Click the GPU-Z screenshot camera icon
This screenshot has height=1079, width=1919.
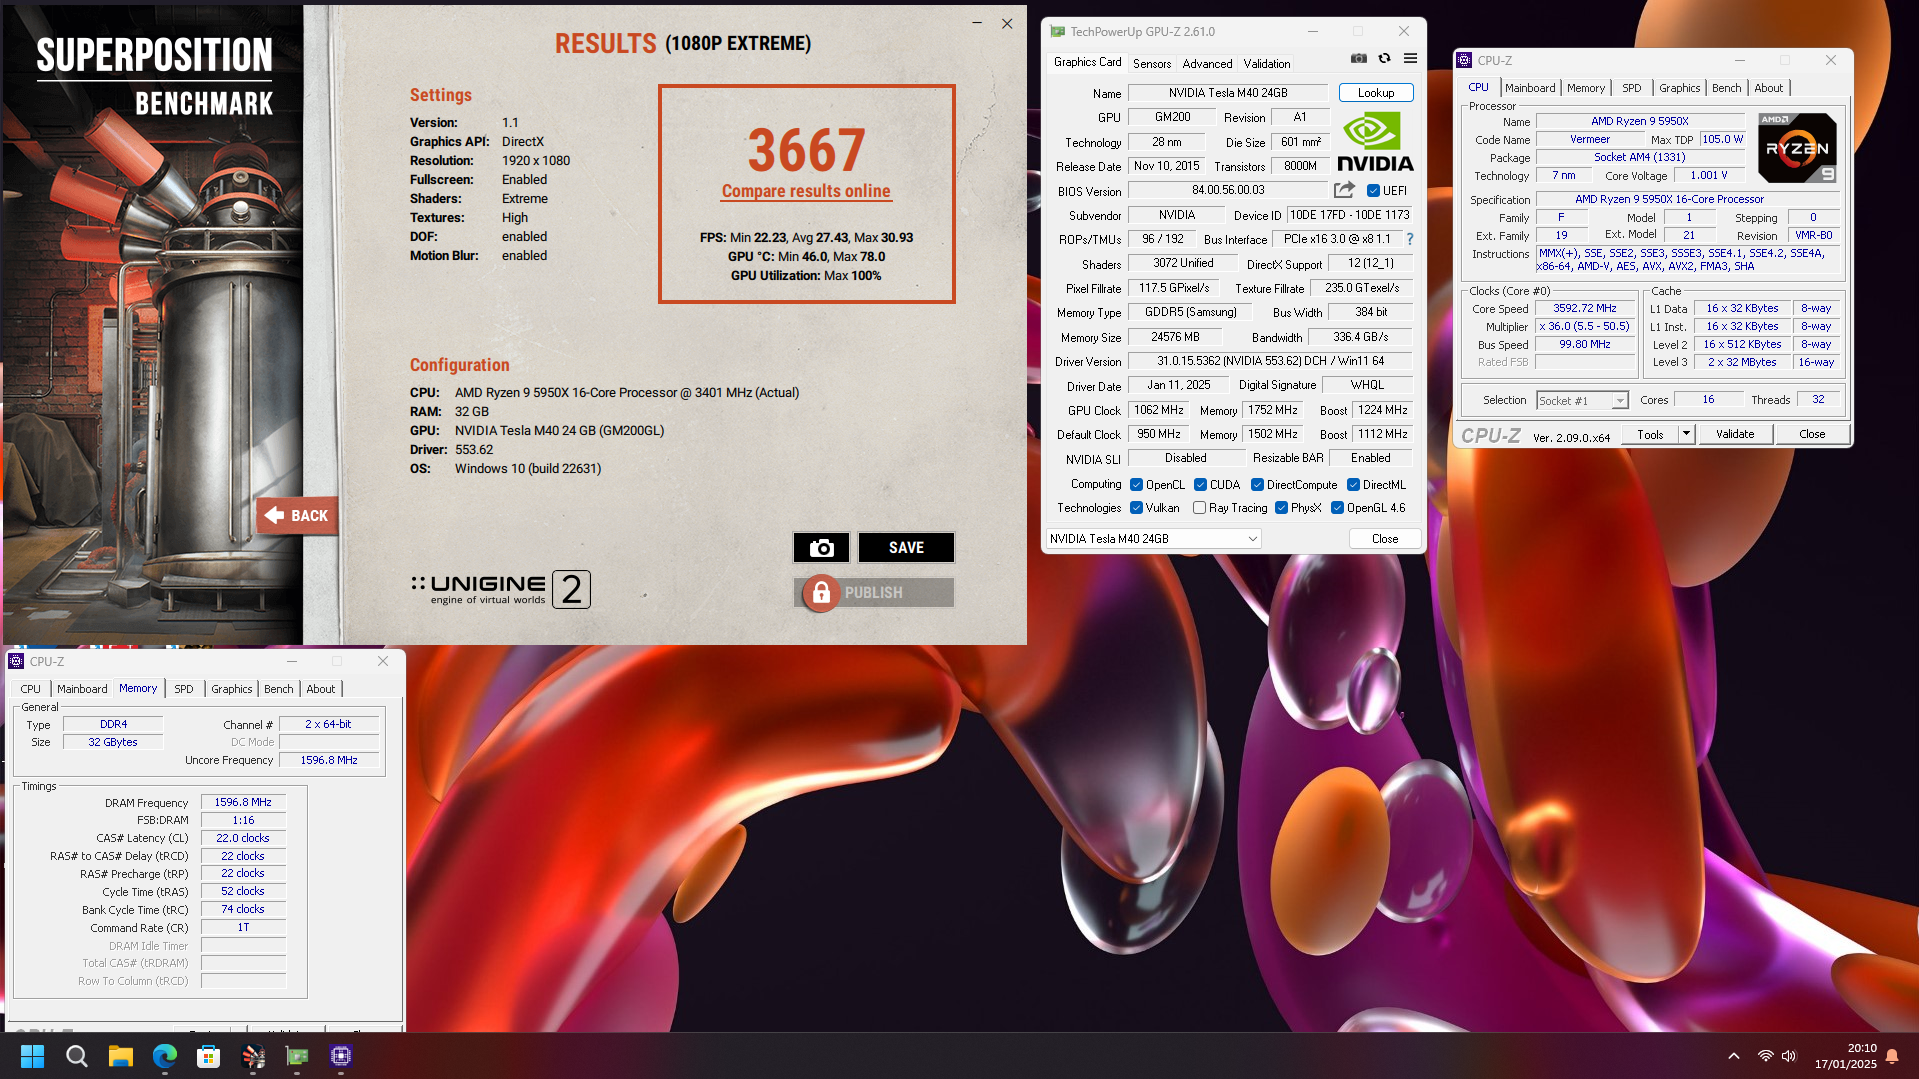coord(1358,59)
